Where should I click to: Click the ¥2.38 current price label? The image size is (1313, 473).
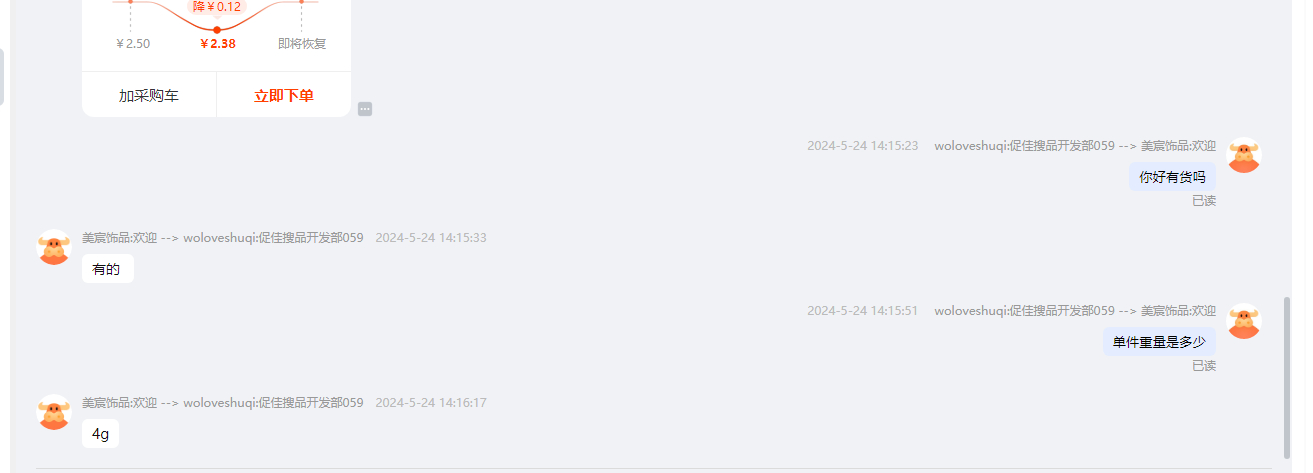click(x=218, y=44)
